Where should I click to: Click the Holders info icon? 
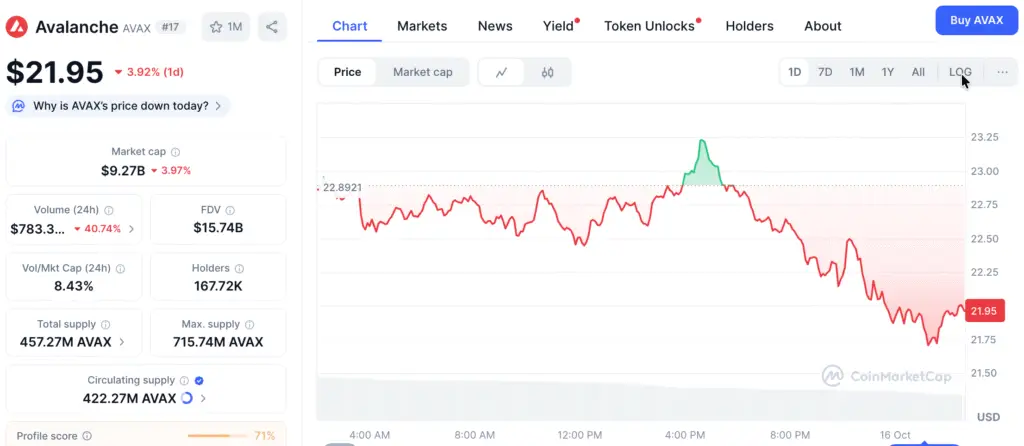point(237,269)
